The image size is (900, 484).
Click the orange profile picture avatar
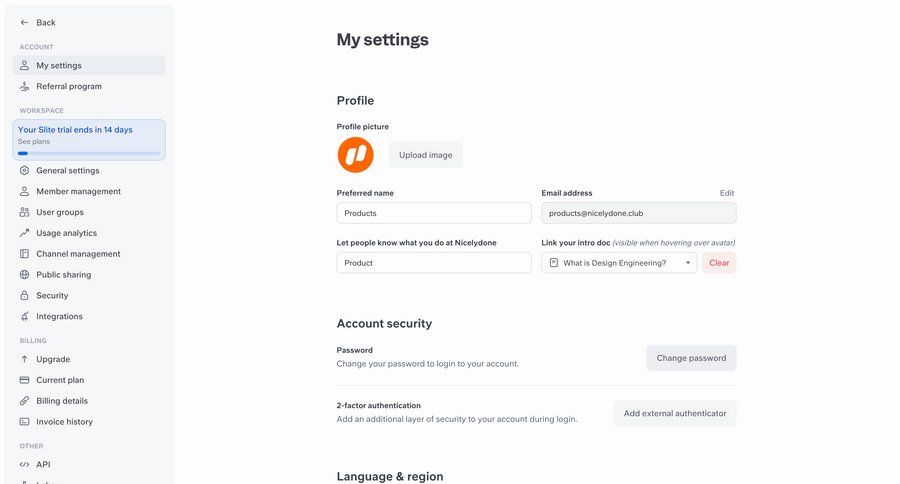pos(355,155)
